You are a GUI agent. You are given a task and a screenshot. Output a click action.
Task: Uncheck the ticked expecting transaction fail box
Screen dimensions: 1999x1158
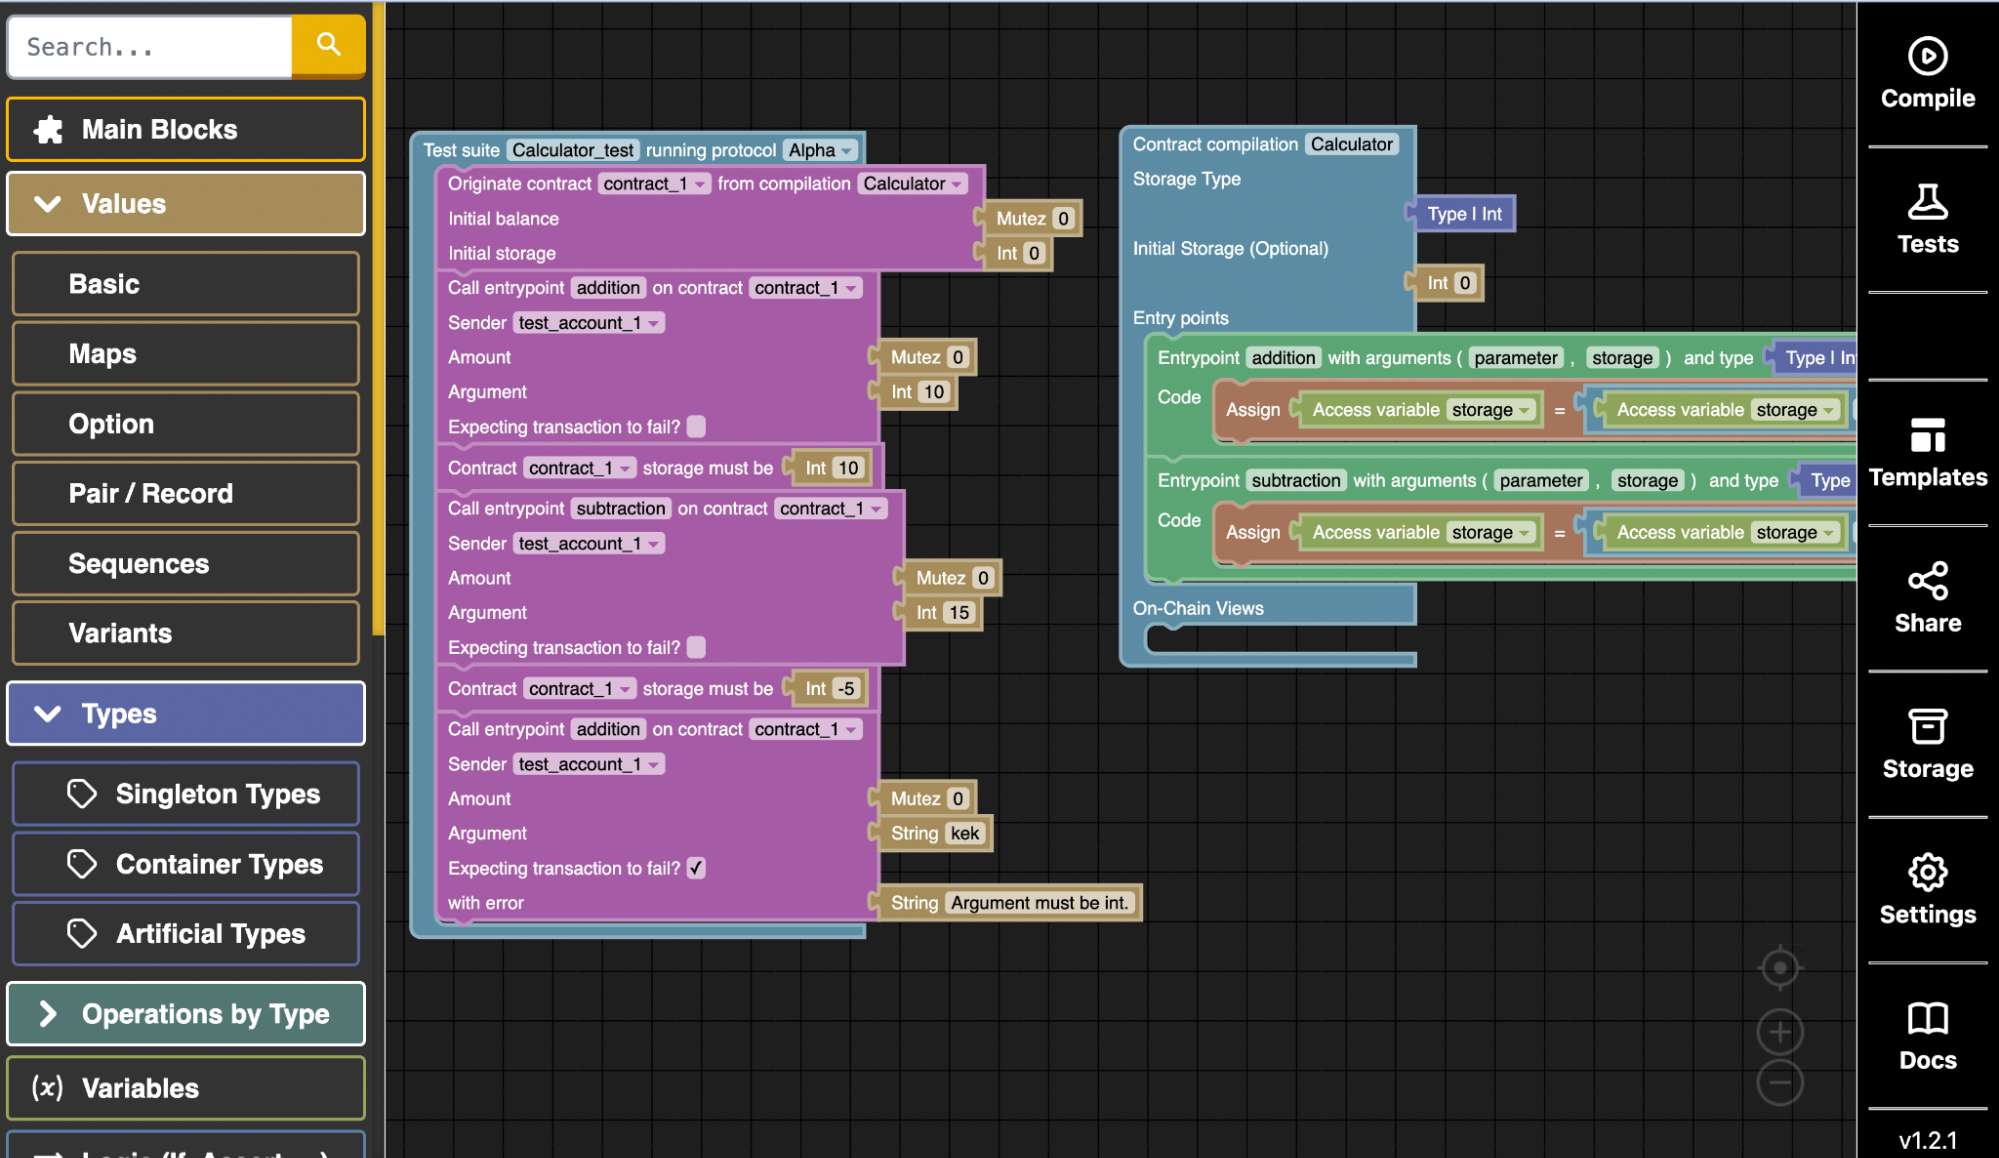pyautogui.click(x=697, y=868)
